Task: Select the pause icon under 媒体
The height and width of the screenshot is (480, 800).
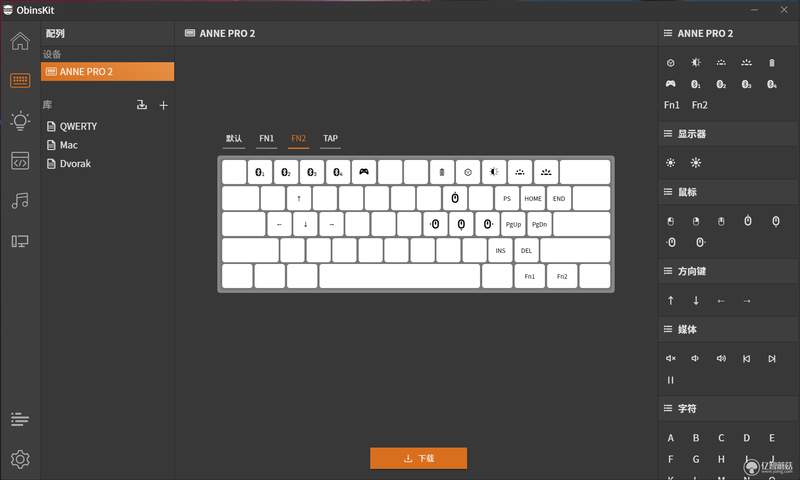Action: 670,380
